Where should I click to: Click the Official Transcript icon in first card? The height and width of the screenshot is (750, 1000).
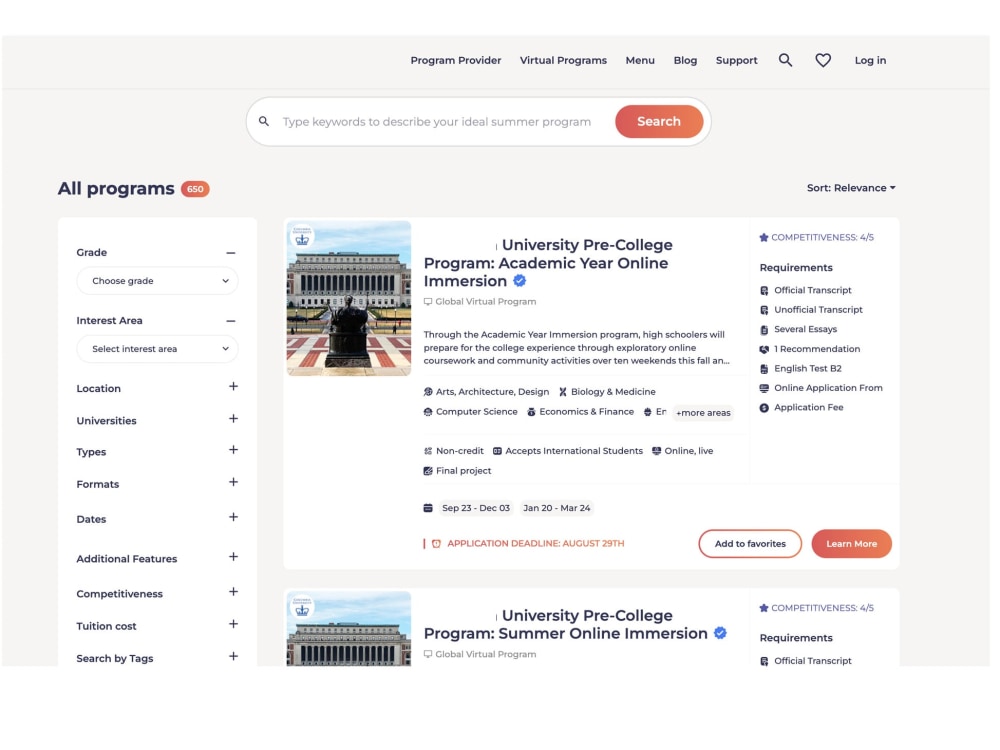pos(764,290)
